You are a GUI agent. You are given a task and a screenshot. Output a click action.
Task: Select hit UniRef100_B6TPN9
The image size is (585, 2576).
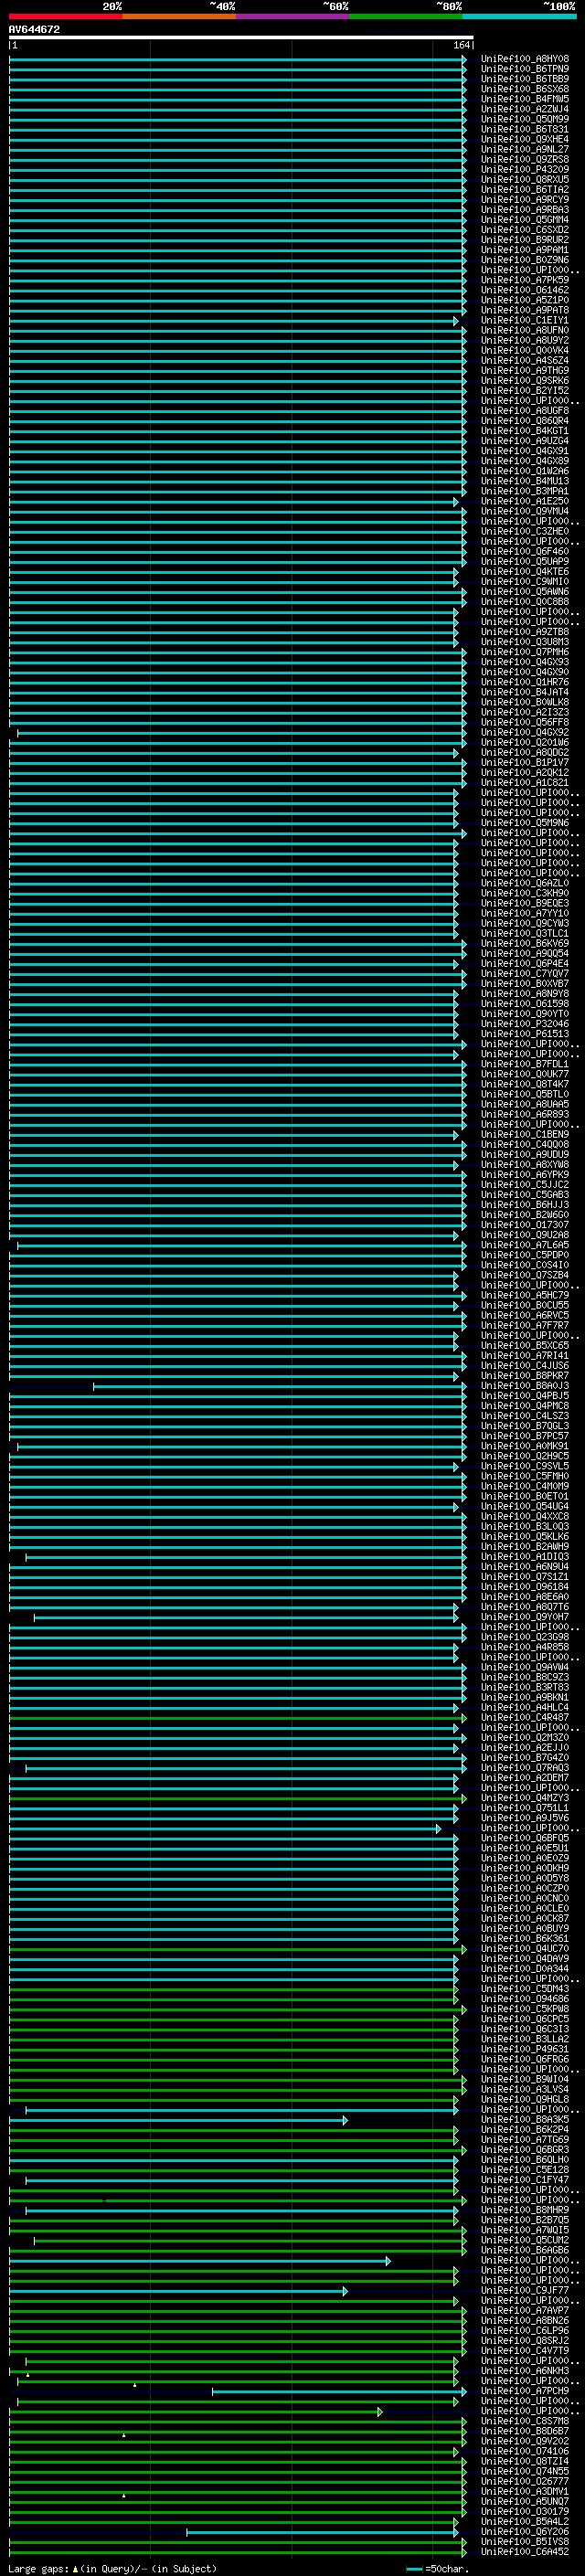point(524,69)
